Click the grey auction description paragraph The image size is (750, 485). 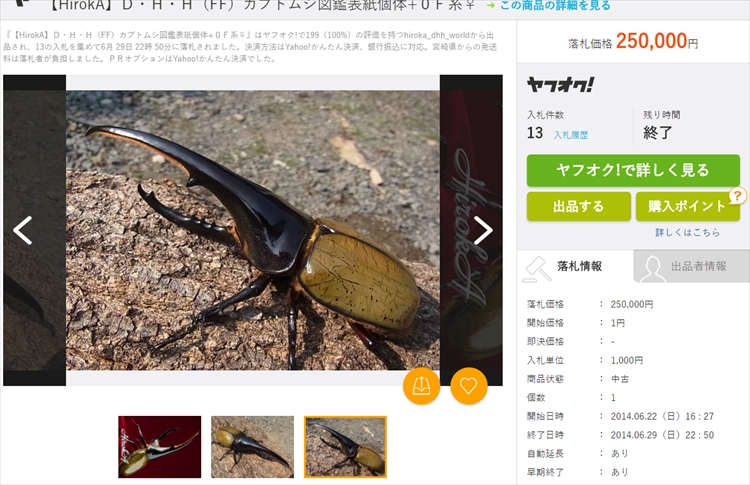(250, 47)
